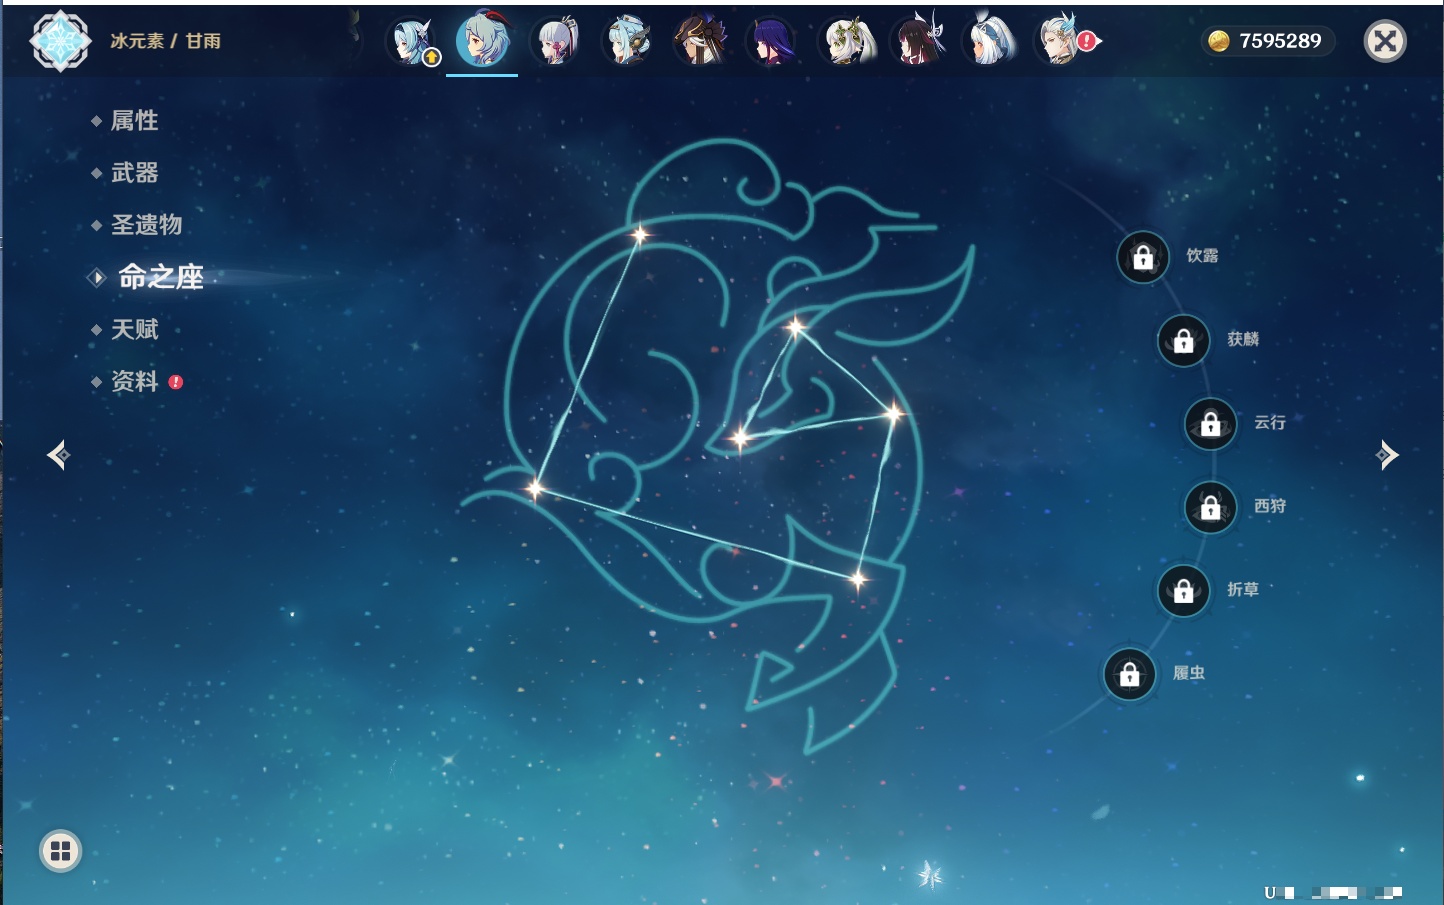The image size is (1444, 905).
Task: Click the locked 饮露 constellation node
Action: click(1143, 257)
